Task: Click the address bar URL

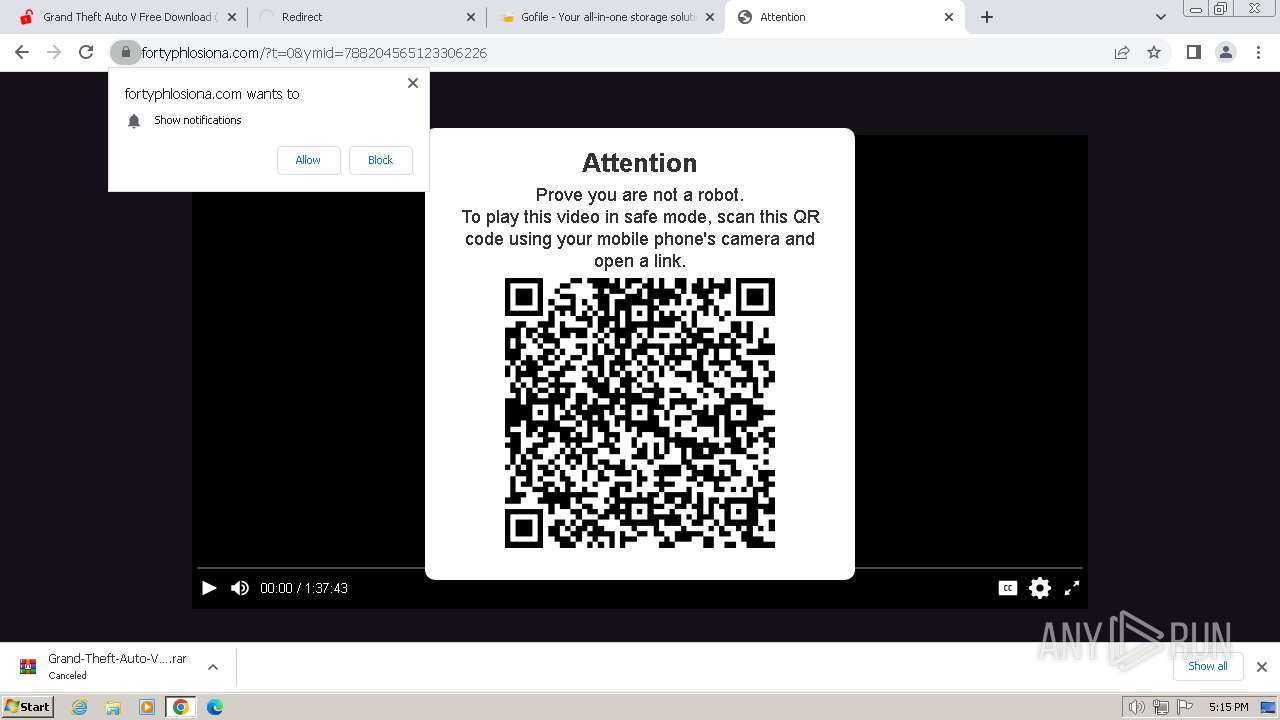Action: pos(314,53)
